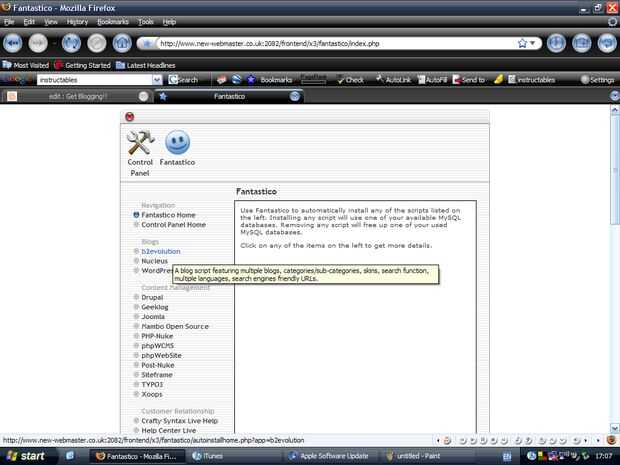Viewport: 620px width, 465px height.
Task: Open the Help Center Live link
Action: 169,431
